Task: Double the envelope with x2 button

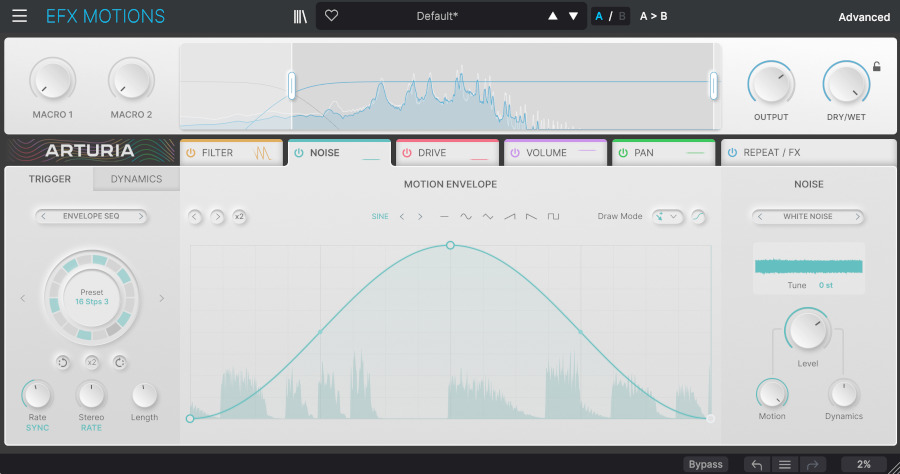Action: (x=239, y=217)
